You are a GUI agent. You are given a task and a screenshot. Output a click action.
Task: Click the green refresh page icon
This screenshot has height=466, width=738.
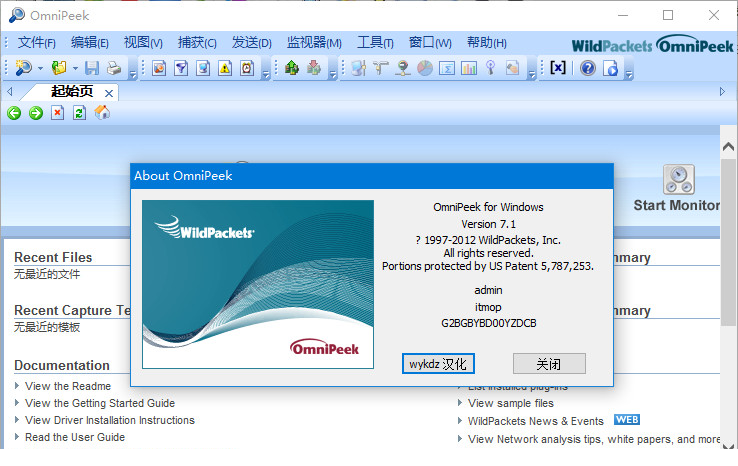coord(79,113)
